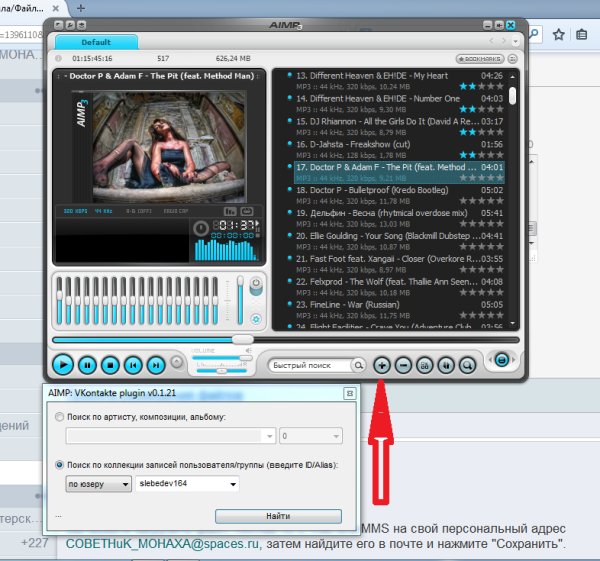Open the AIMP main menu icon in title bar
Screen dimensions: 600x561
[x=59, y=25]
